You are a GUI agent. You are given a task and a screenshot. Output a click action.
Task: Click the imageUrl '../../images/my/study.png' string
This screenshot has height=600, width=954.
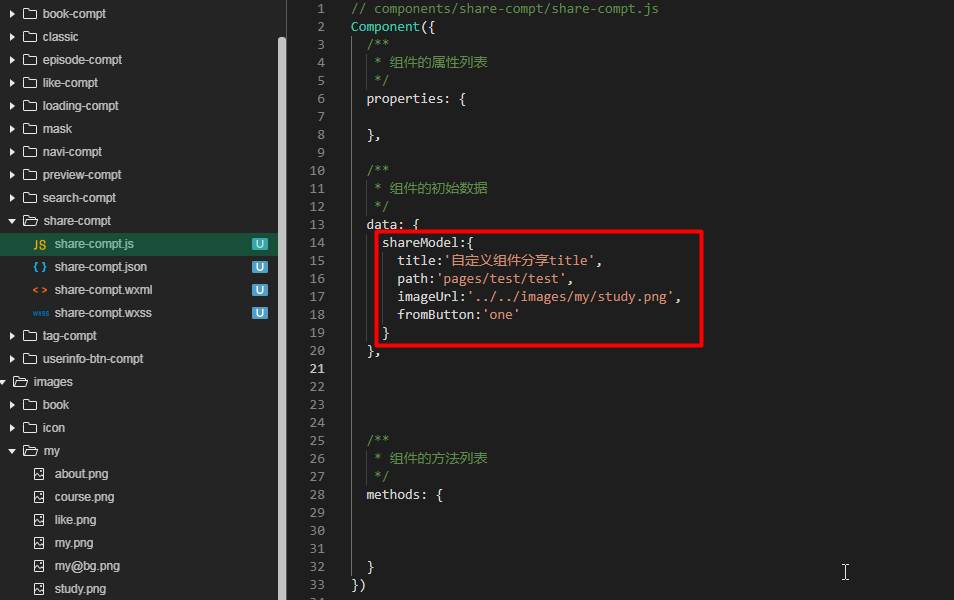tap(570, 297)
